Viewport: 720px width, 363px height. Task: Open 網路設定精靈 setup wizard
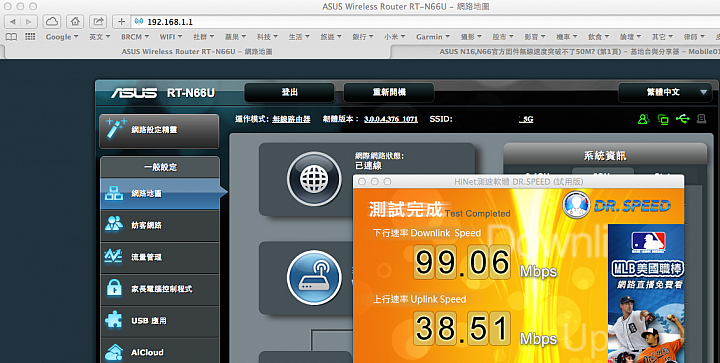coord(159,131)
